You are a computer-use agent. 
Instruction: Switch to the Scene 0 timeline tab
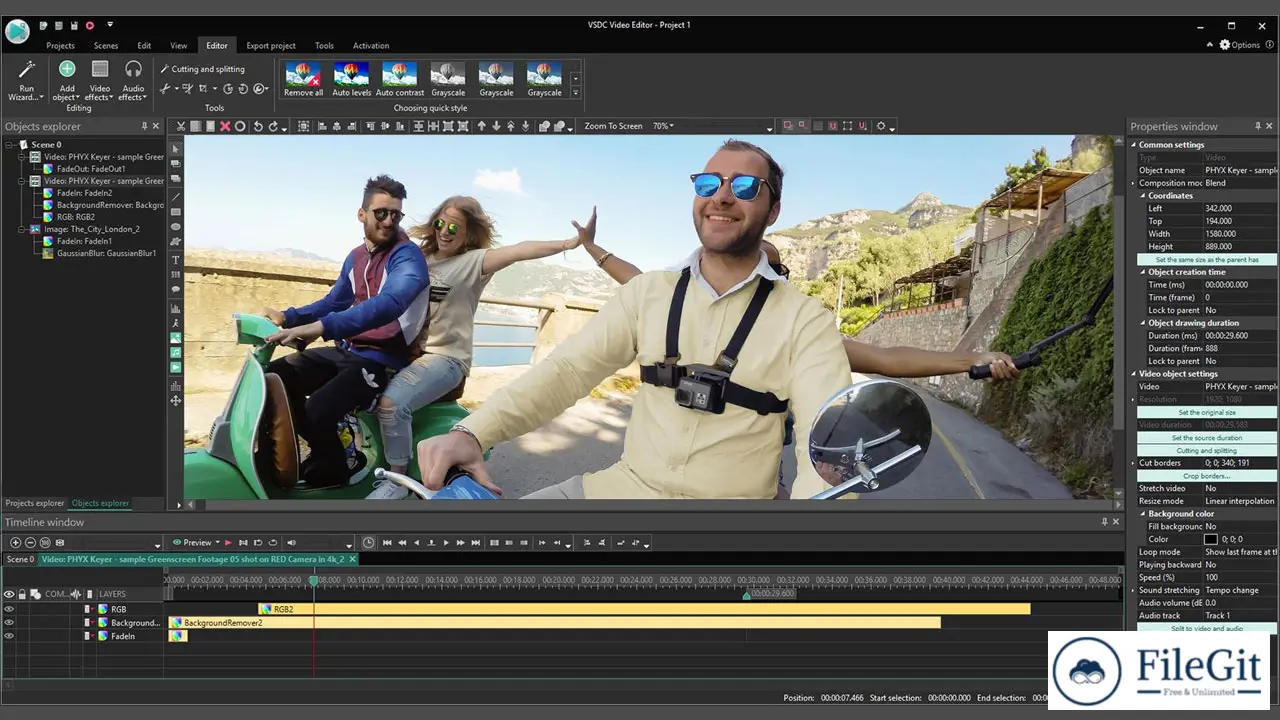pyautogui.click(x=20, y=559)
